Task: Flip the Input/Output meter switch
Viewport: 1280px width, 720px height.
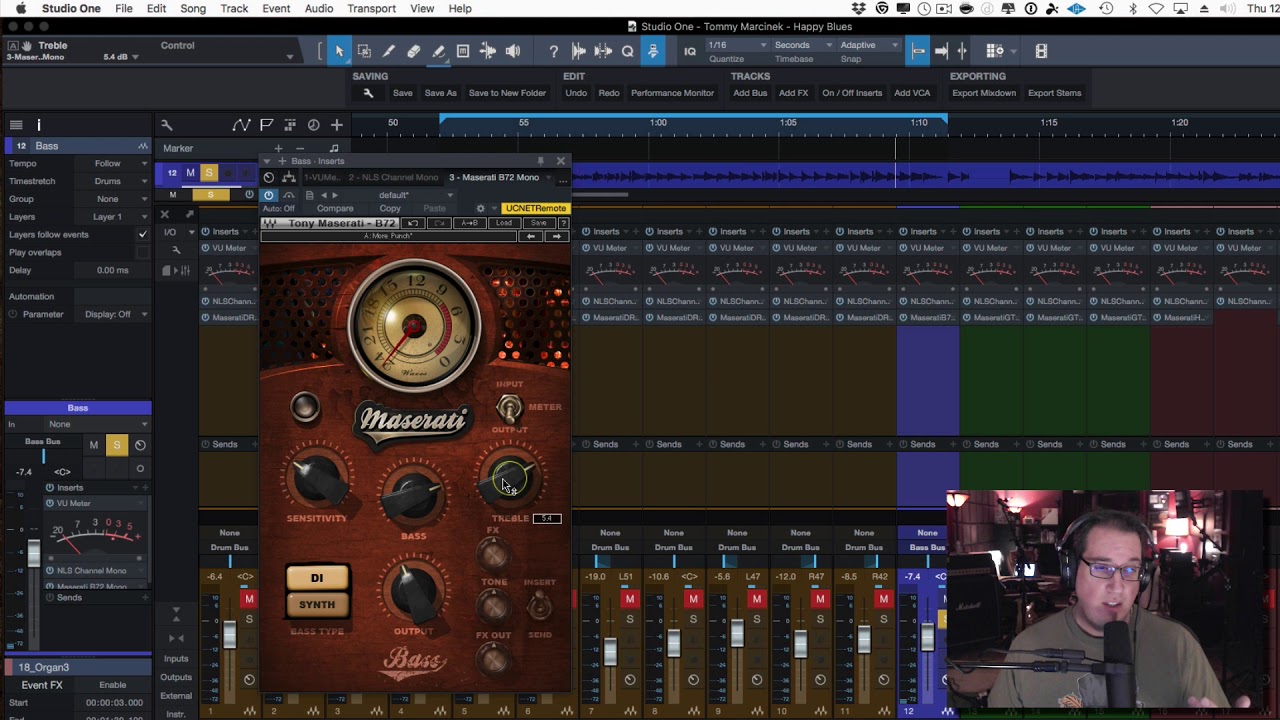Action: pos(510,407)
